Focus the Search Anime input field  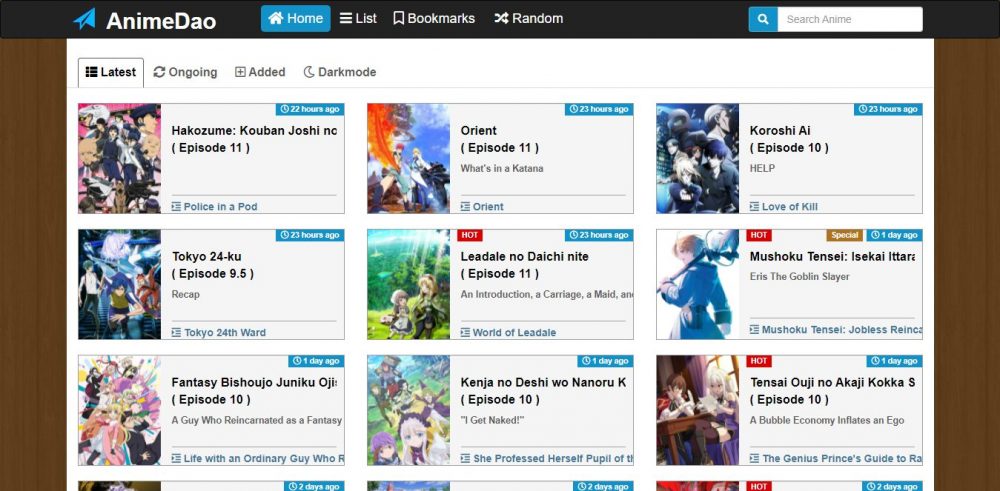tap(850, 19)
